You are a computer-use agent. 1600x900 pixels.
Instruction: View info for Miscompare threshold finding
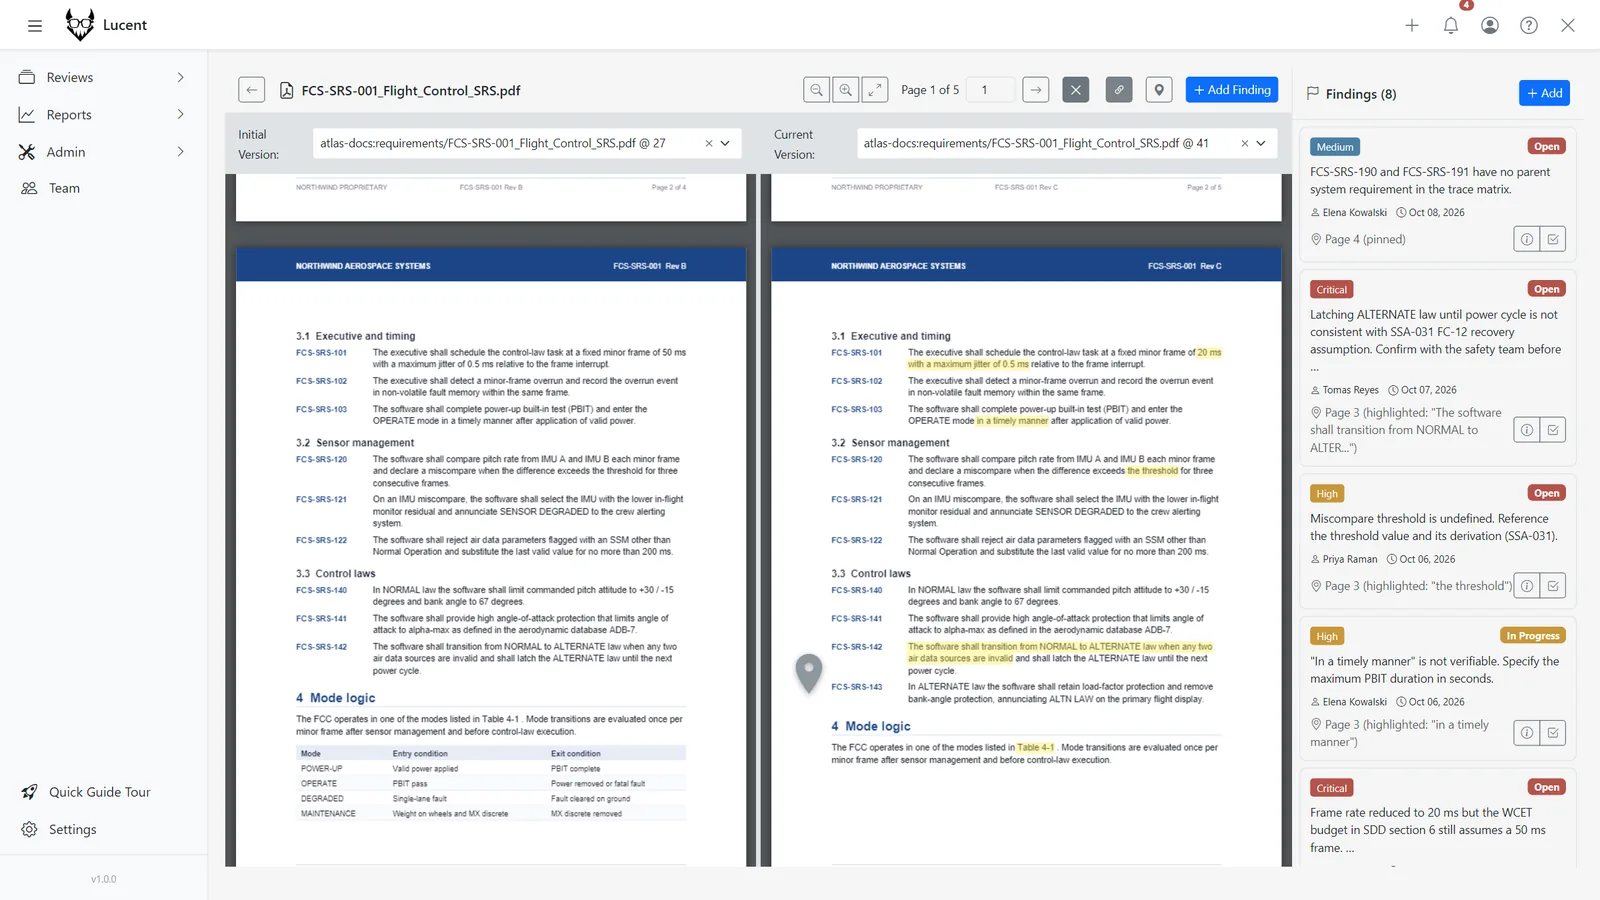click(x=1527, y=586)
